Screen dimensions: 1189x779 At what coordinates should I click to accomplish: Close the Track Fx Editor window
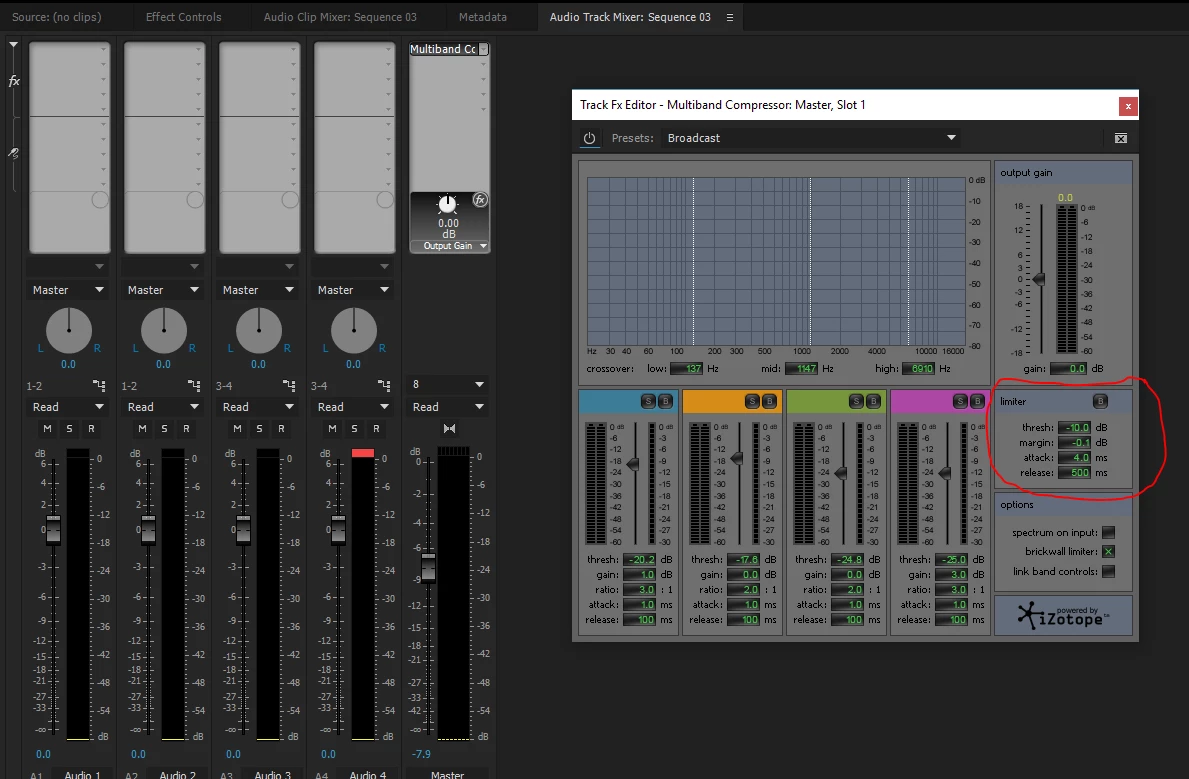1128,105
